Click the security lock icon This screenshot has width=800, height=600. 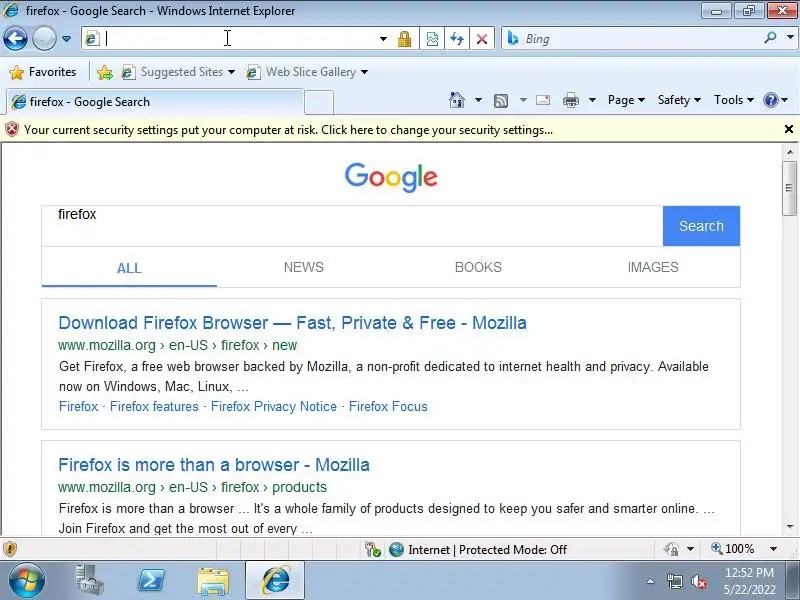click(404, 39)
